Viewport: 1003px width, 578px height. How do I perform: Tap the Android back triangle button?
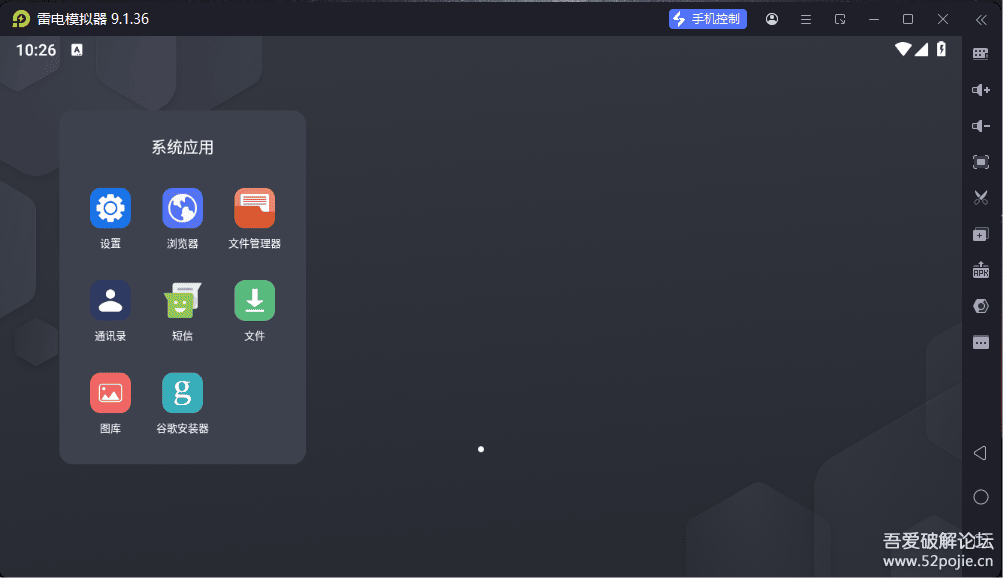tap(980, 453)
